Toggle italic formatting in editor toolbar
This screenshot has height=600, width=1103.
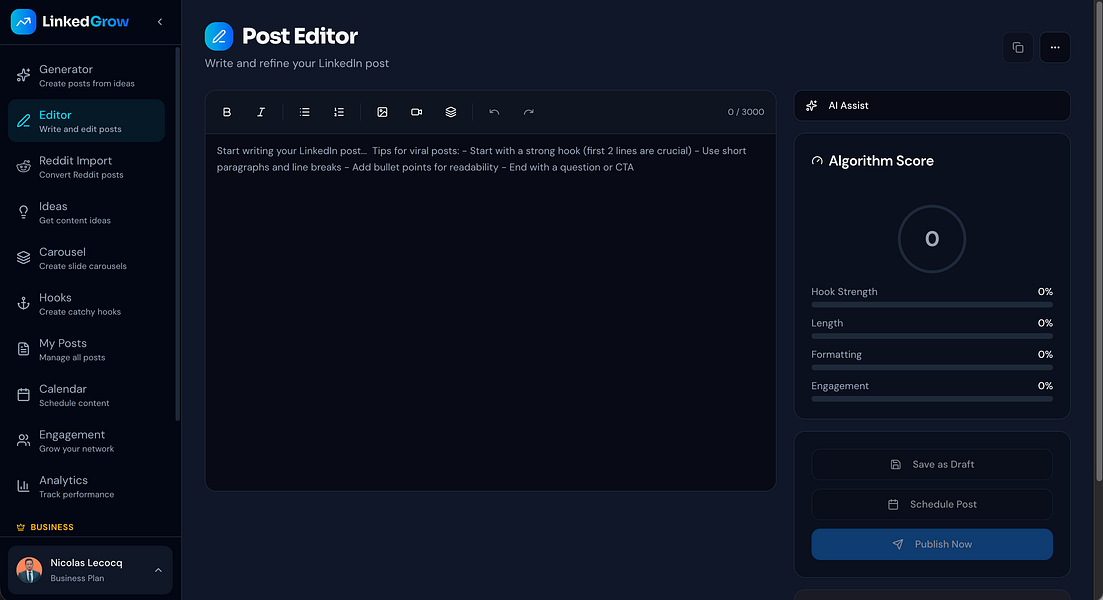(261, 112)
